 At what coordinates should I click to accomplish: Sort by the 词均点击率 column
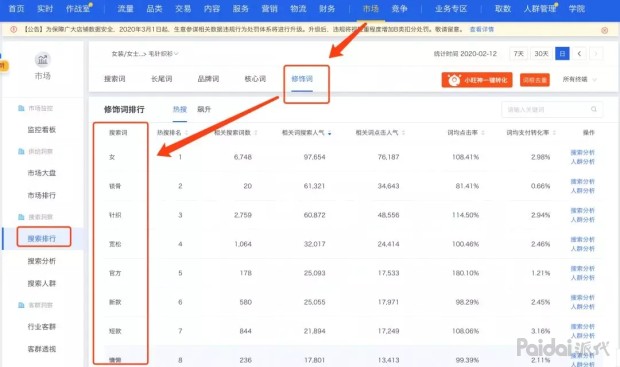pos(466,132)
